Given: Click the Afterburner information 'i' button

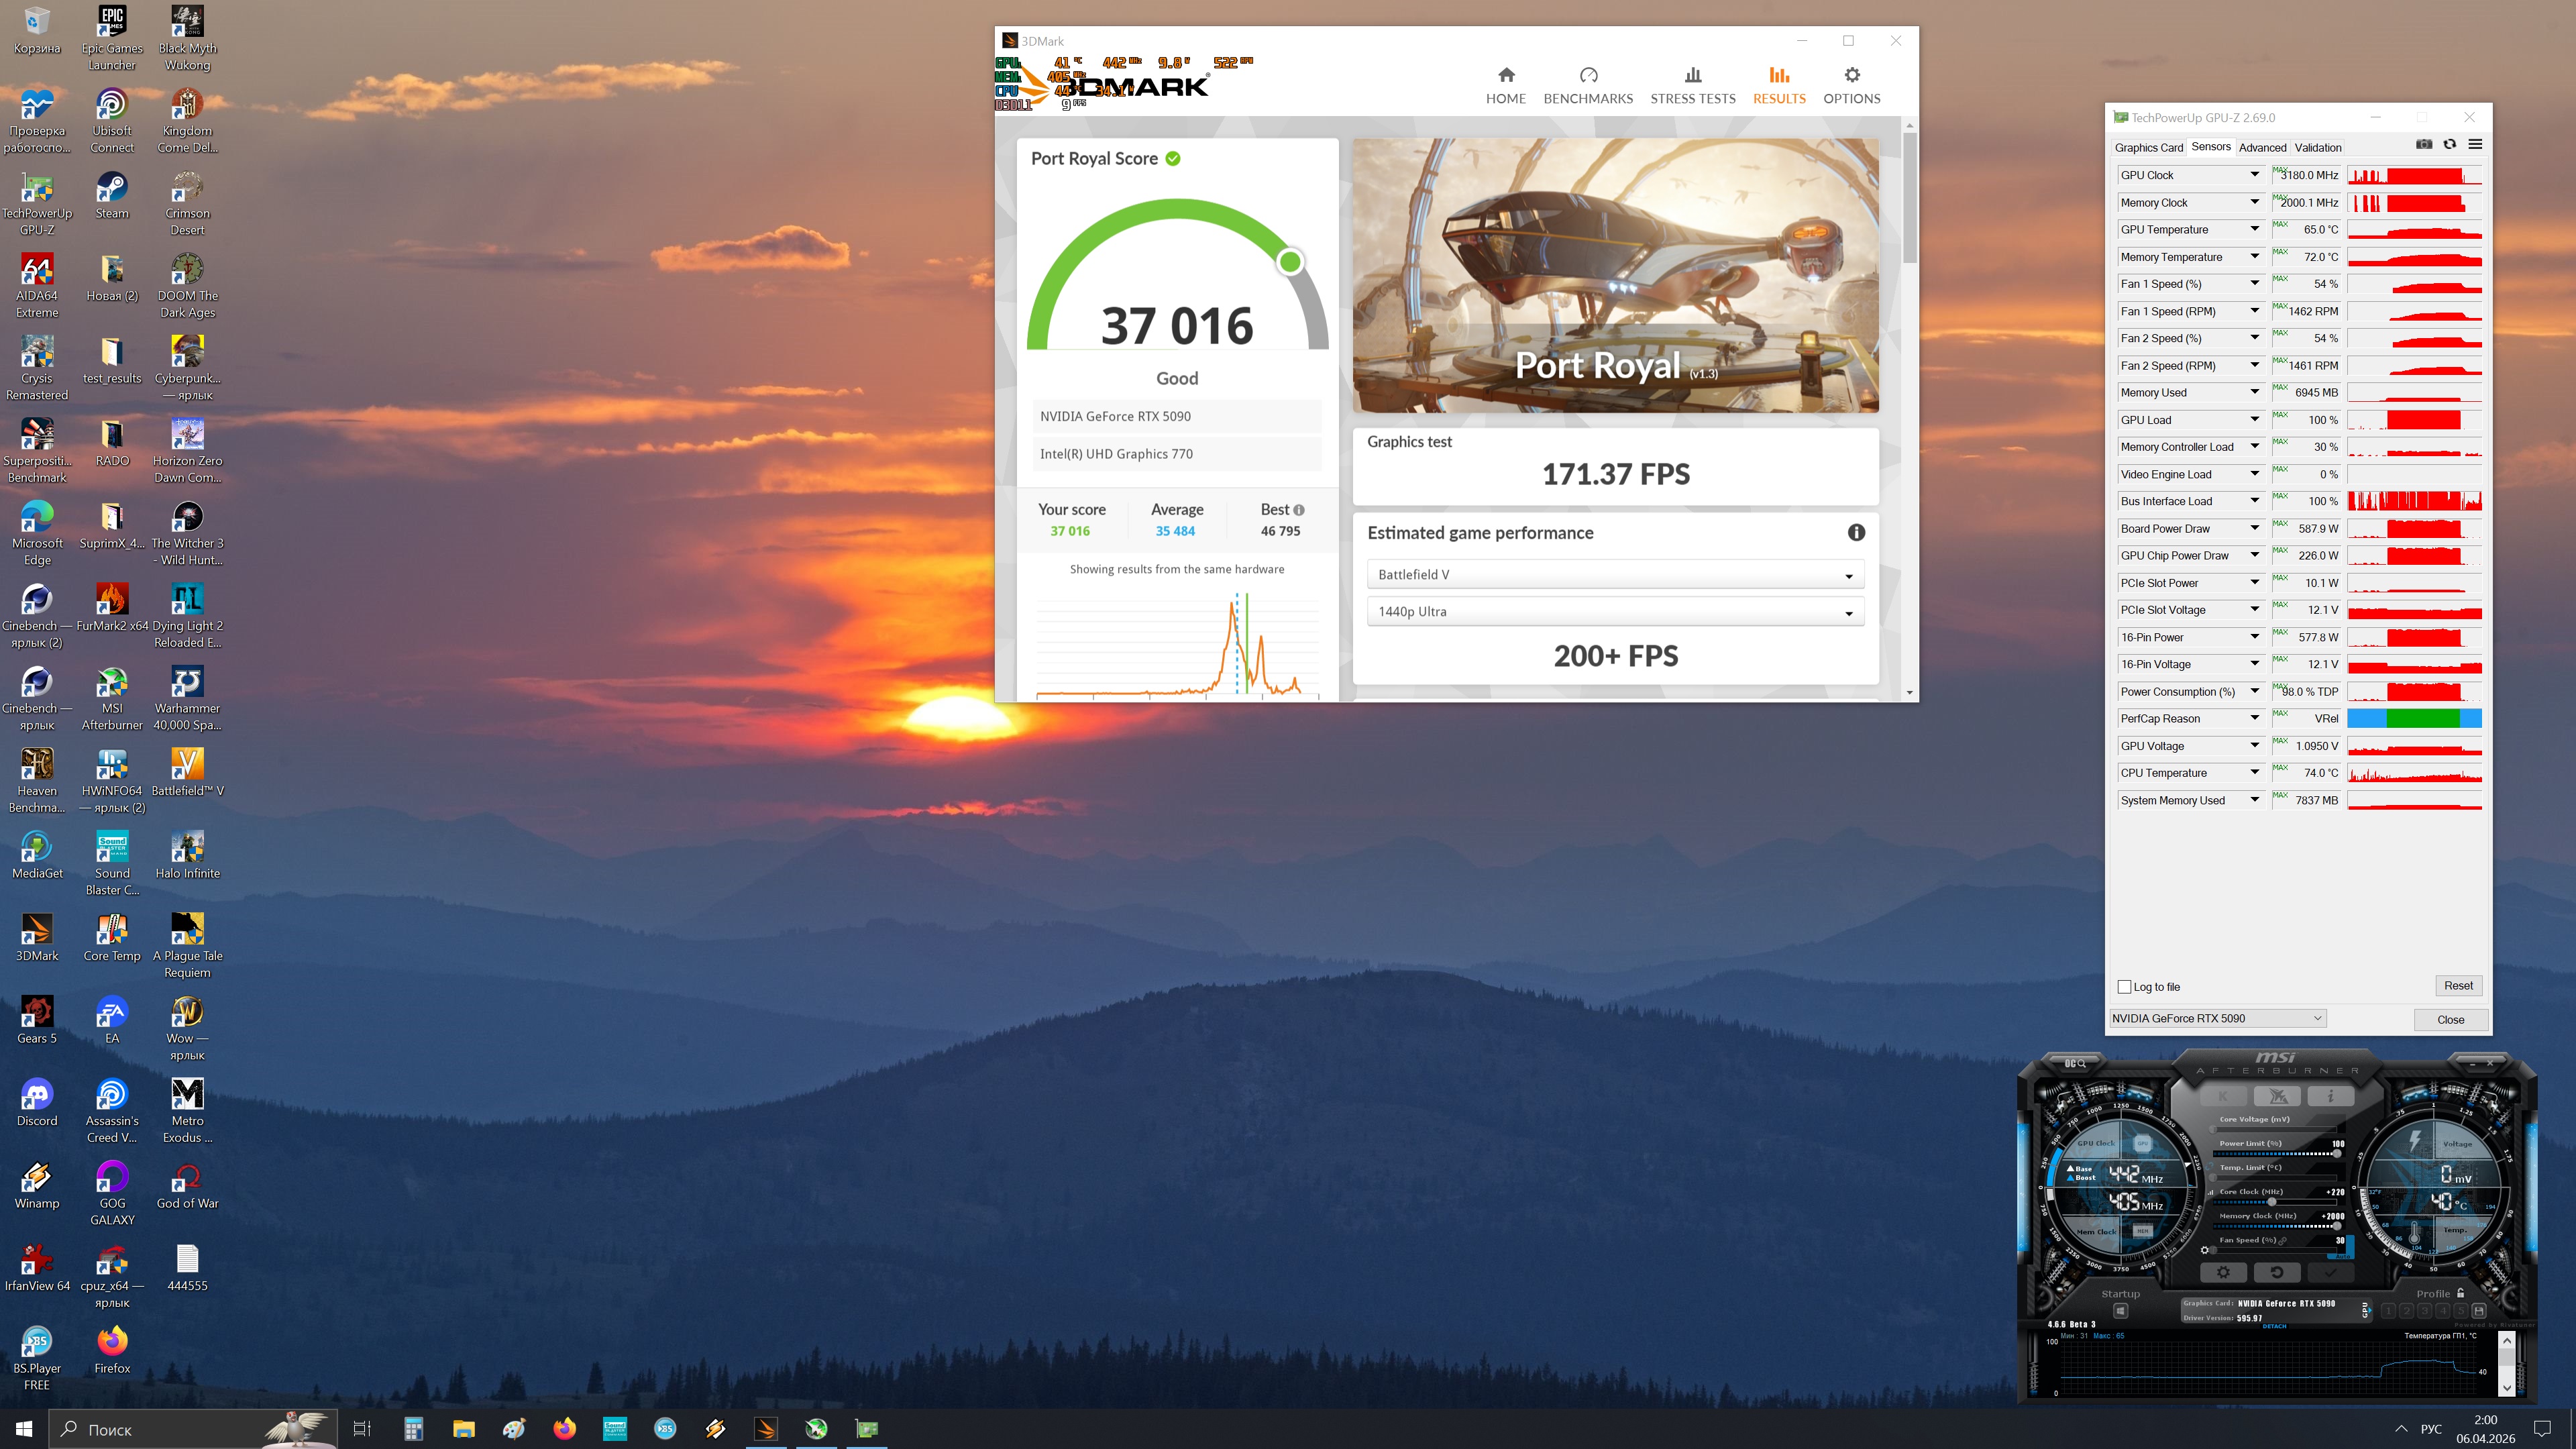Looking at the screenshot, I should 2330,1096.
